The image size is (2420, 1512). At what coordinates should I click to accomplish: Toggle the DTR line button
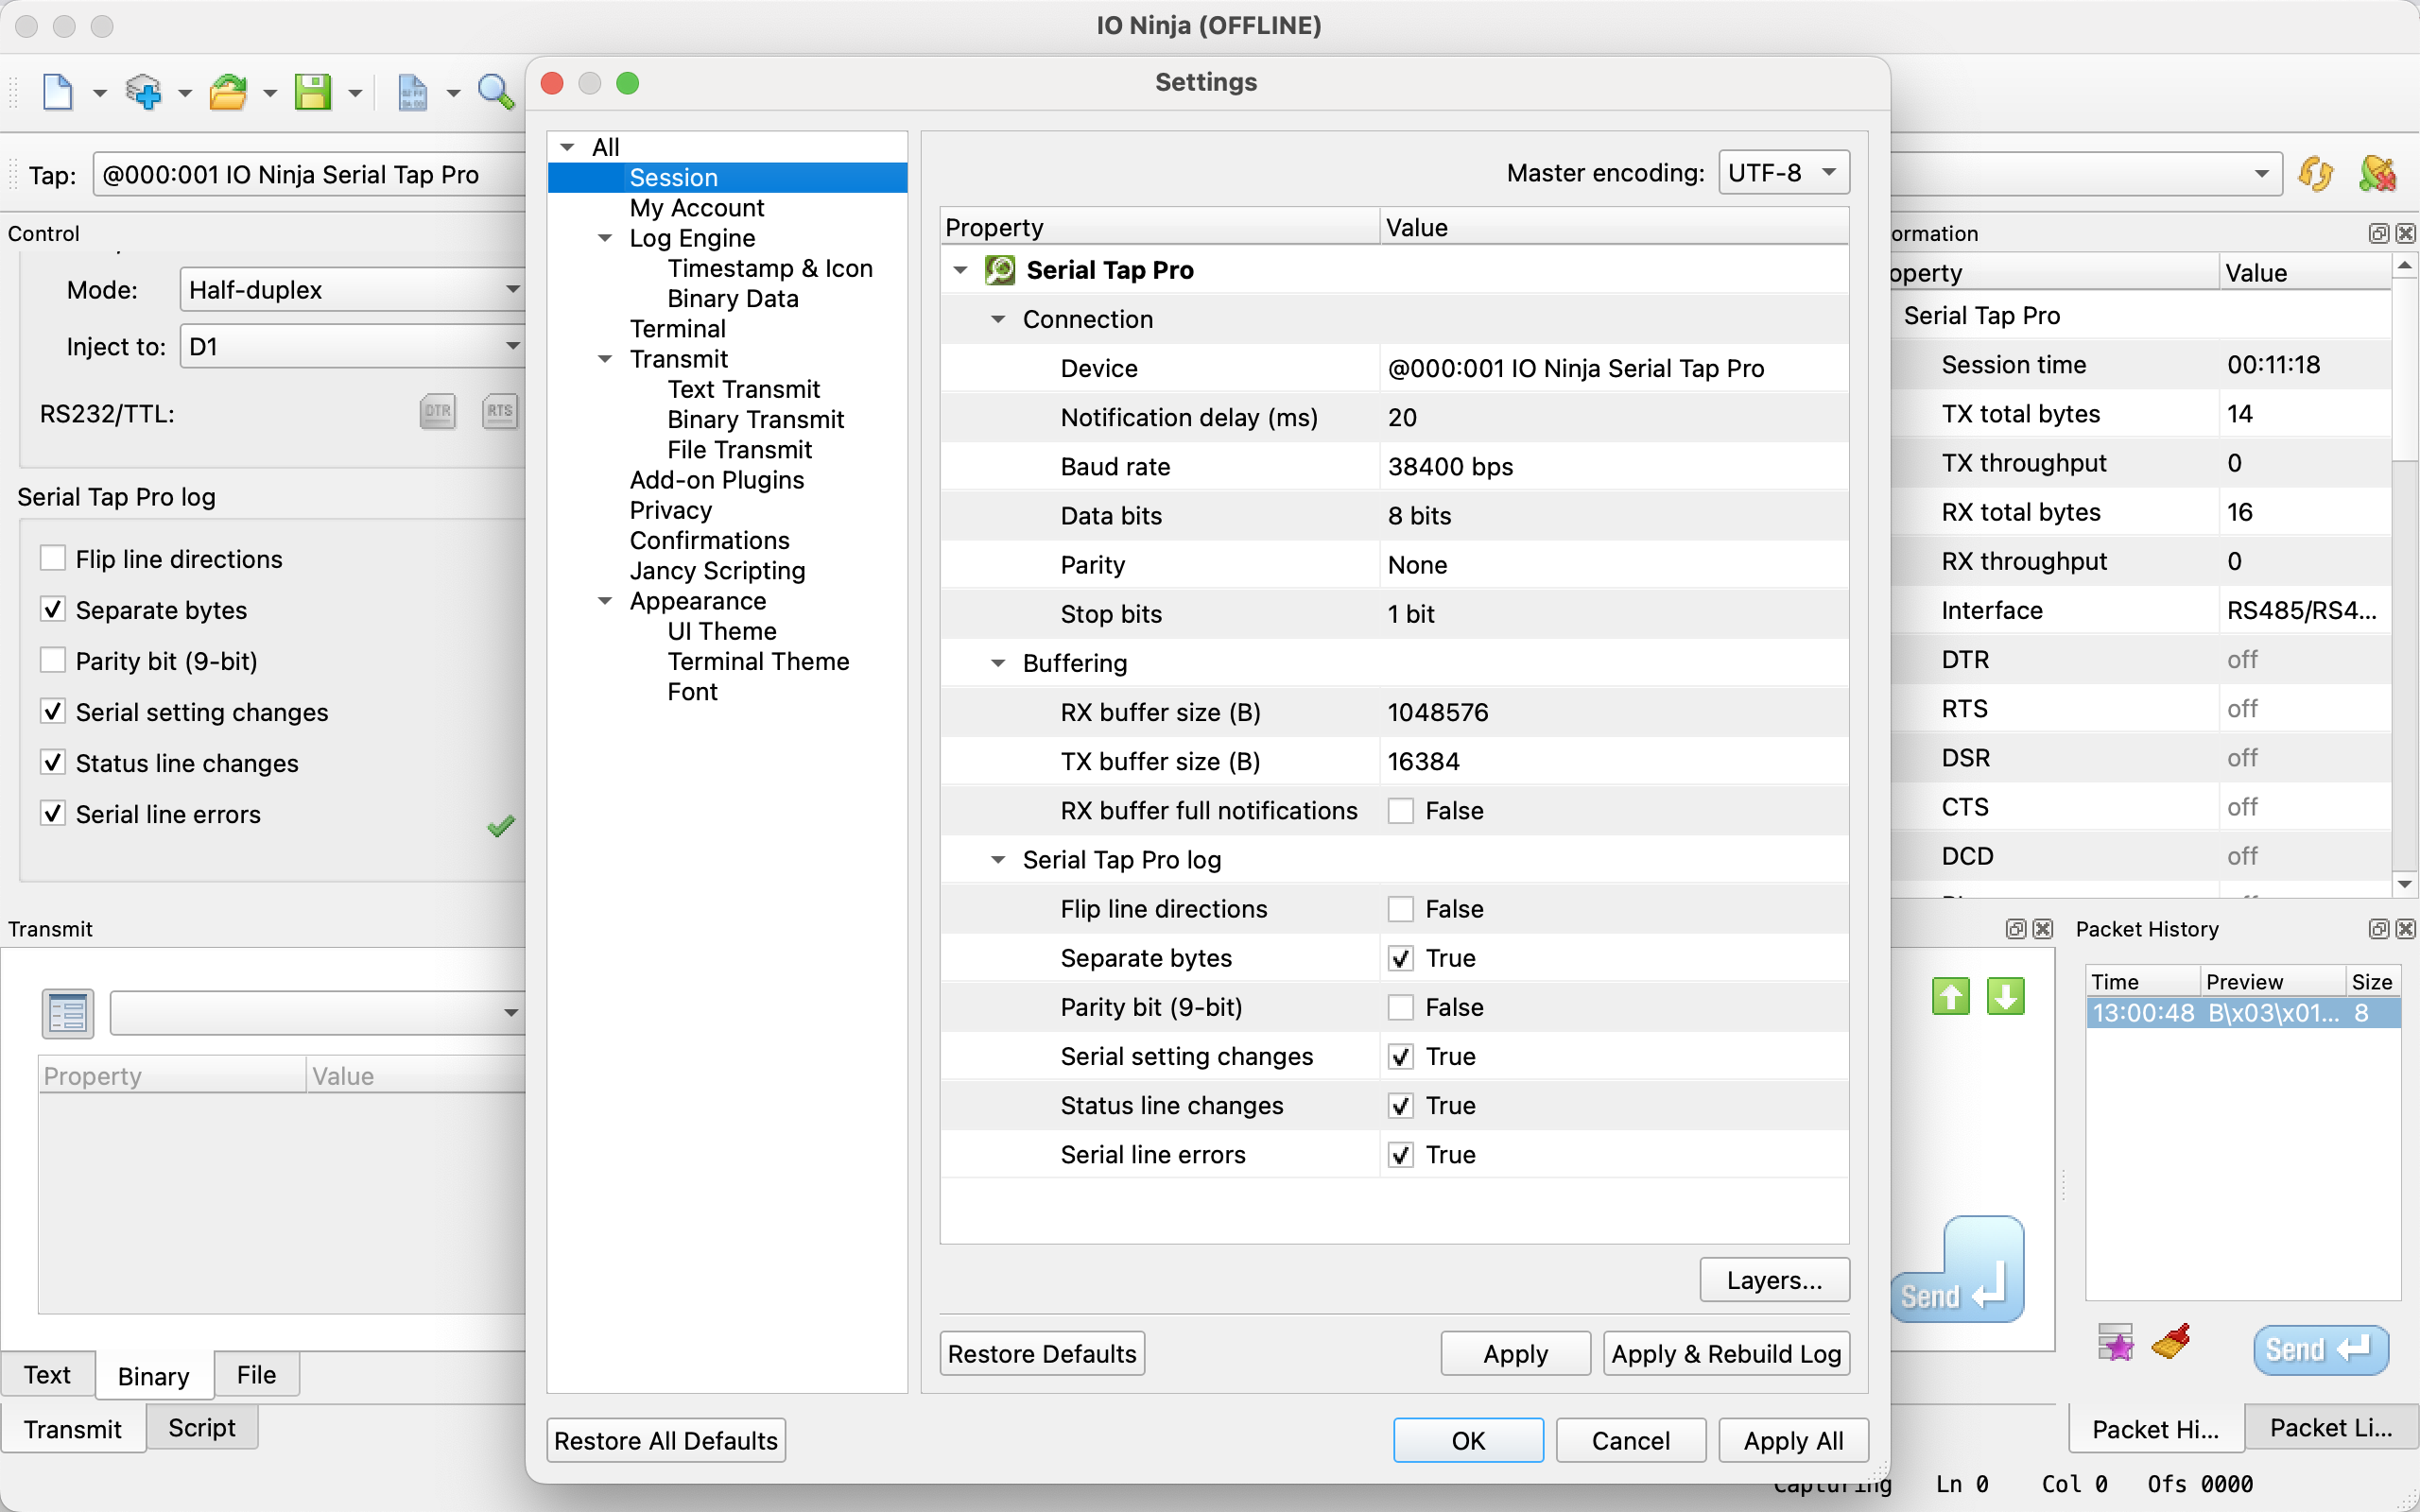coord(437,411)
